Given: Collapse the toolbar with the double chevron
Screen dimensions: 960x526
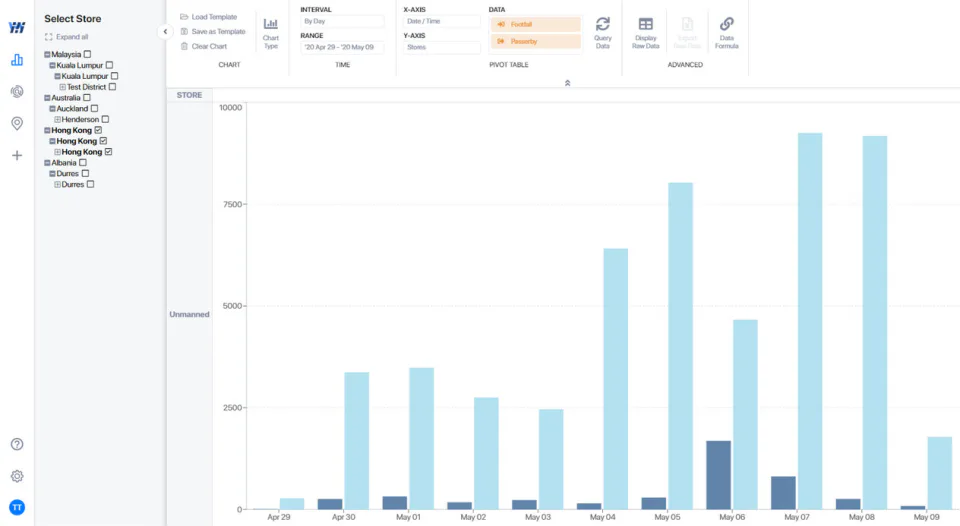Looking at the screenshot, I should click(568, 83).
